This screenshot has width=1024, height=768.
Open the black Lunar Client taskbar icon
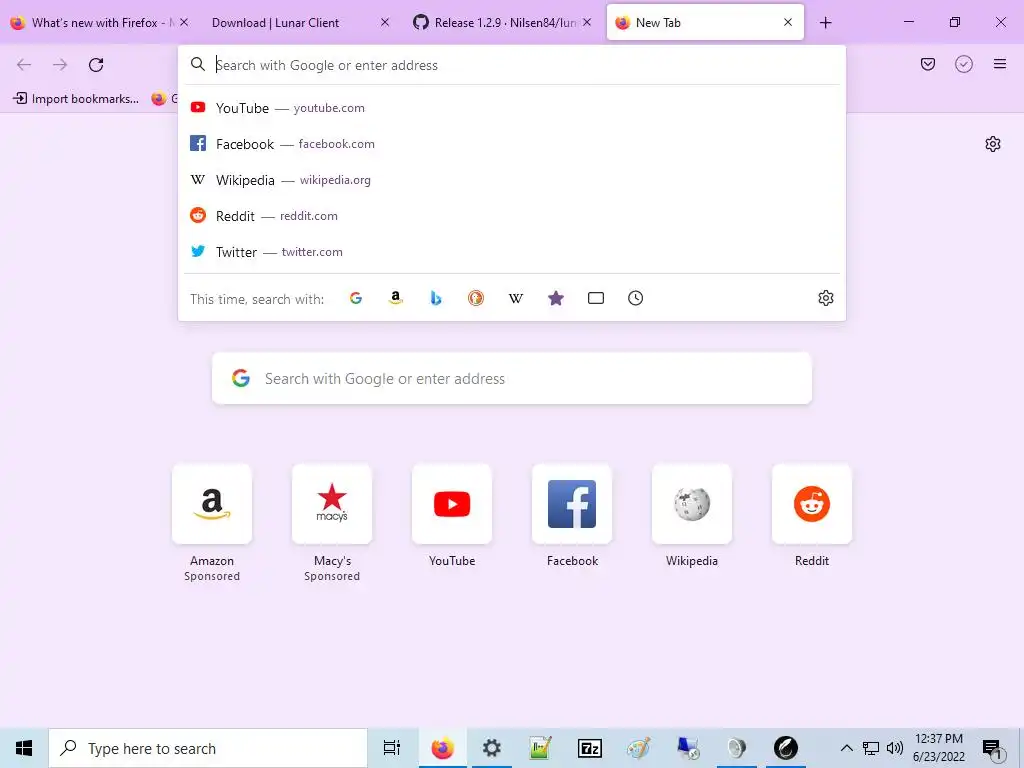[786, 748]
